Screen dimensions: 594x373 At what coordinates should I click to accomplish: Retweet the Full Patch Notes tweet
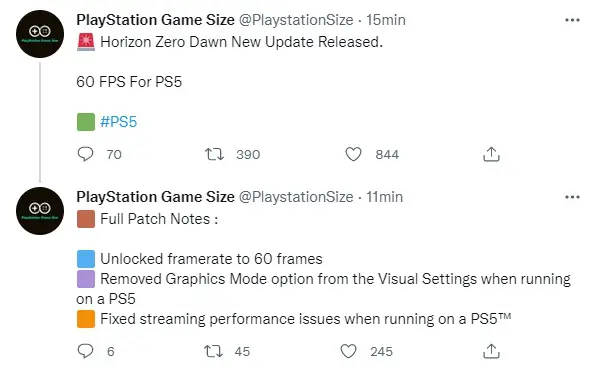pyautogui.click(x=214, y=351)
